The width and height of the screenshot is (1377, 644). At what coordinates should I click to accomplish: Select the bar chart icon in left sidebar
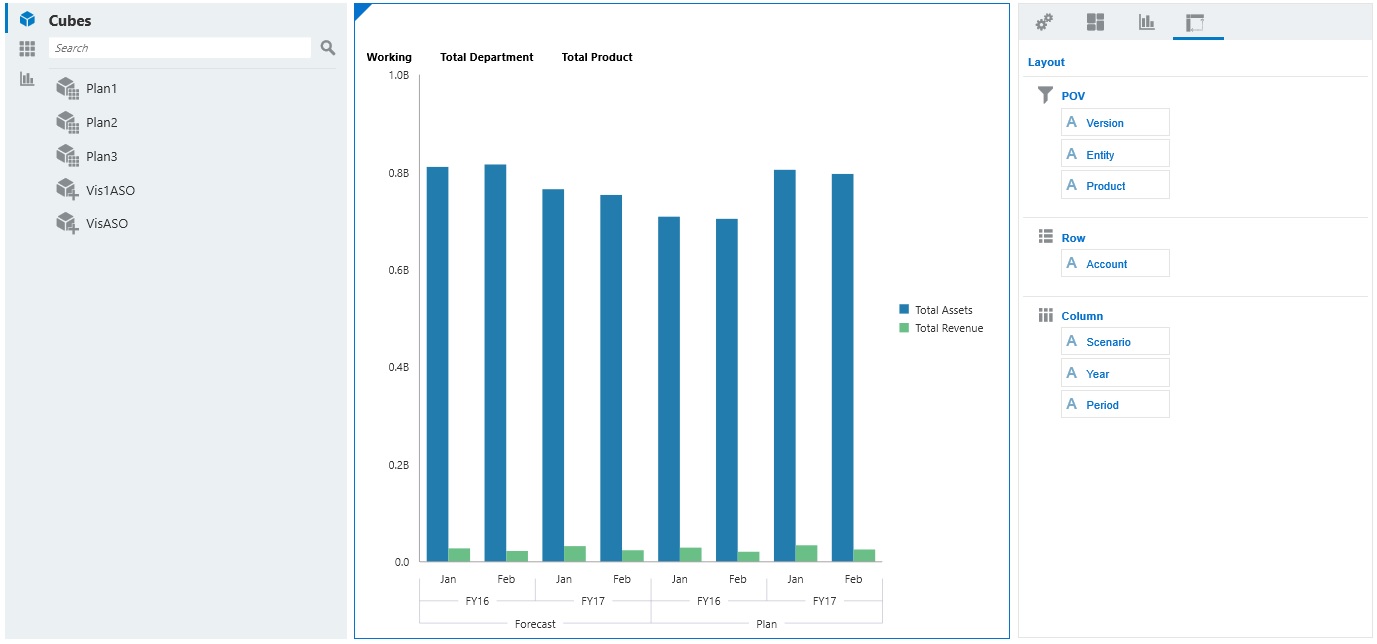point(27,78)
